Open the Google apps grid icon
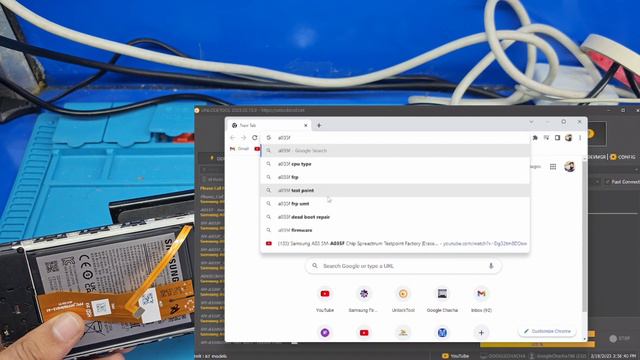Viewport: 640px width, 360px height. point(553,167)
